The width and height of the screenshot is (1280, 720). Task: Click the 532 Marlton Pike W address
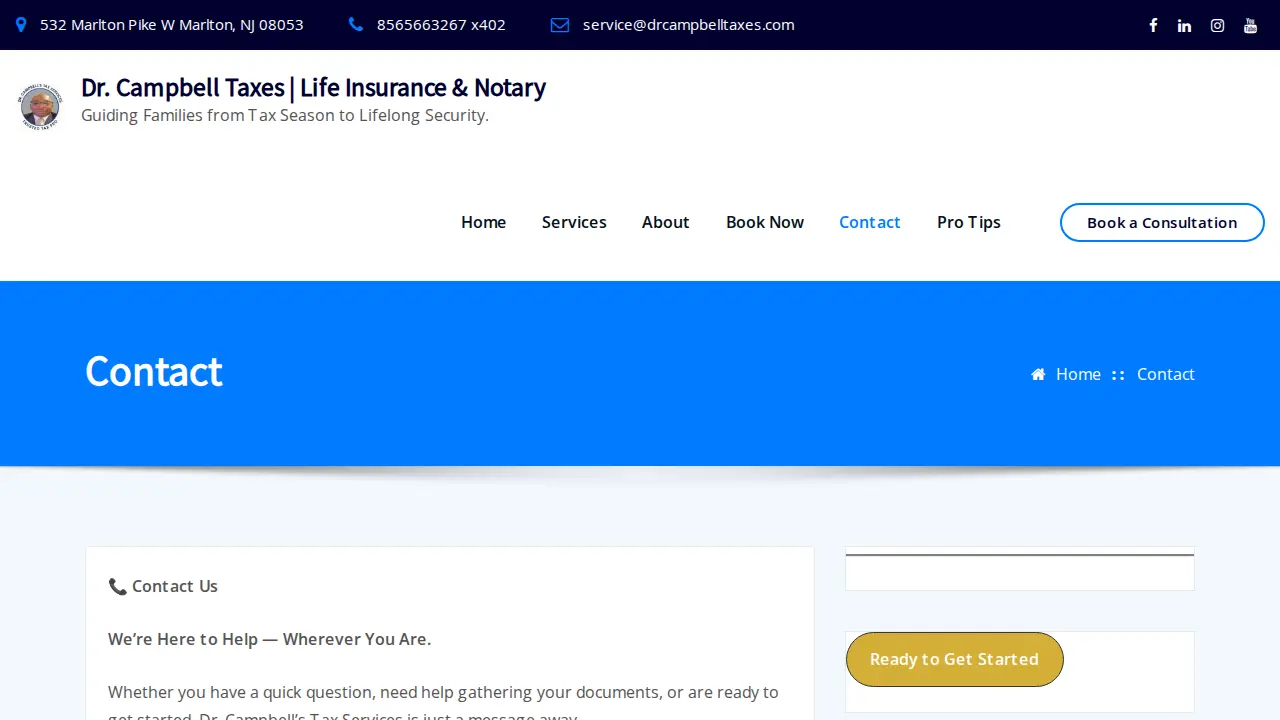172,25
